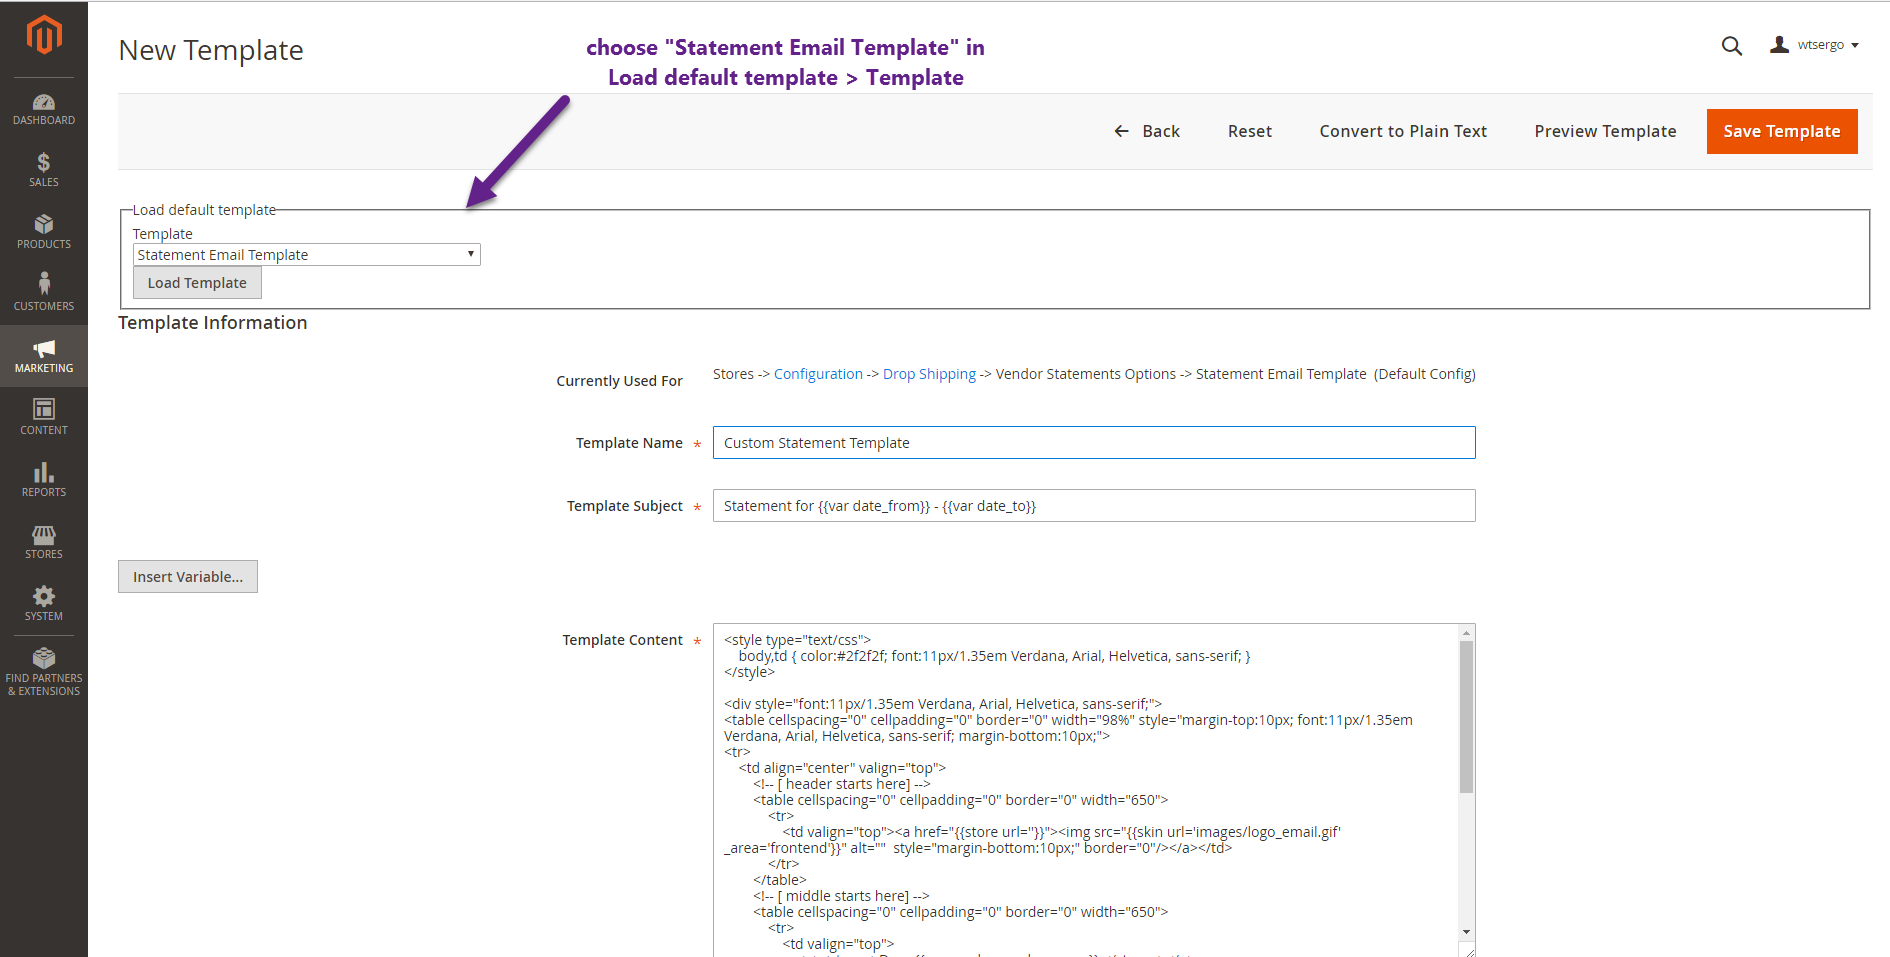Click the Reset button

(1249, 131)
